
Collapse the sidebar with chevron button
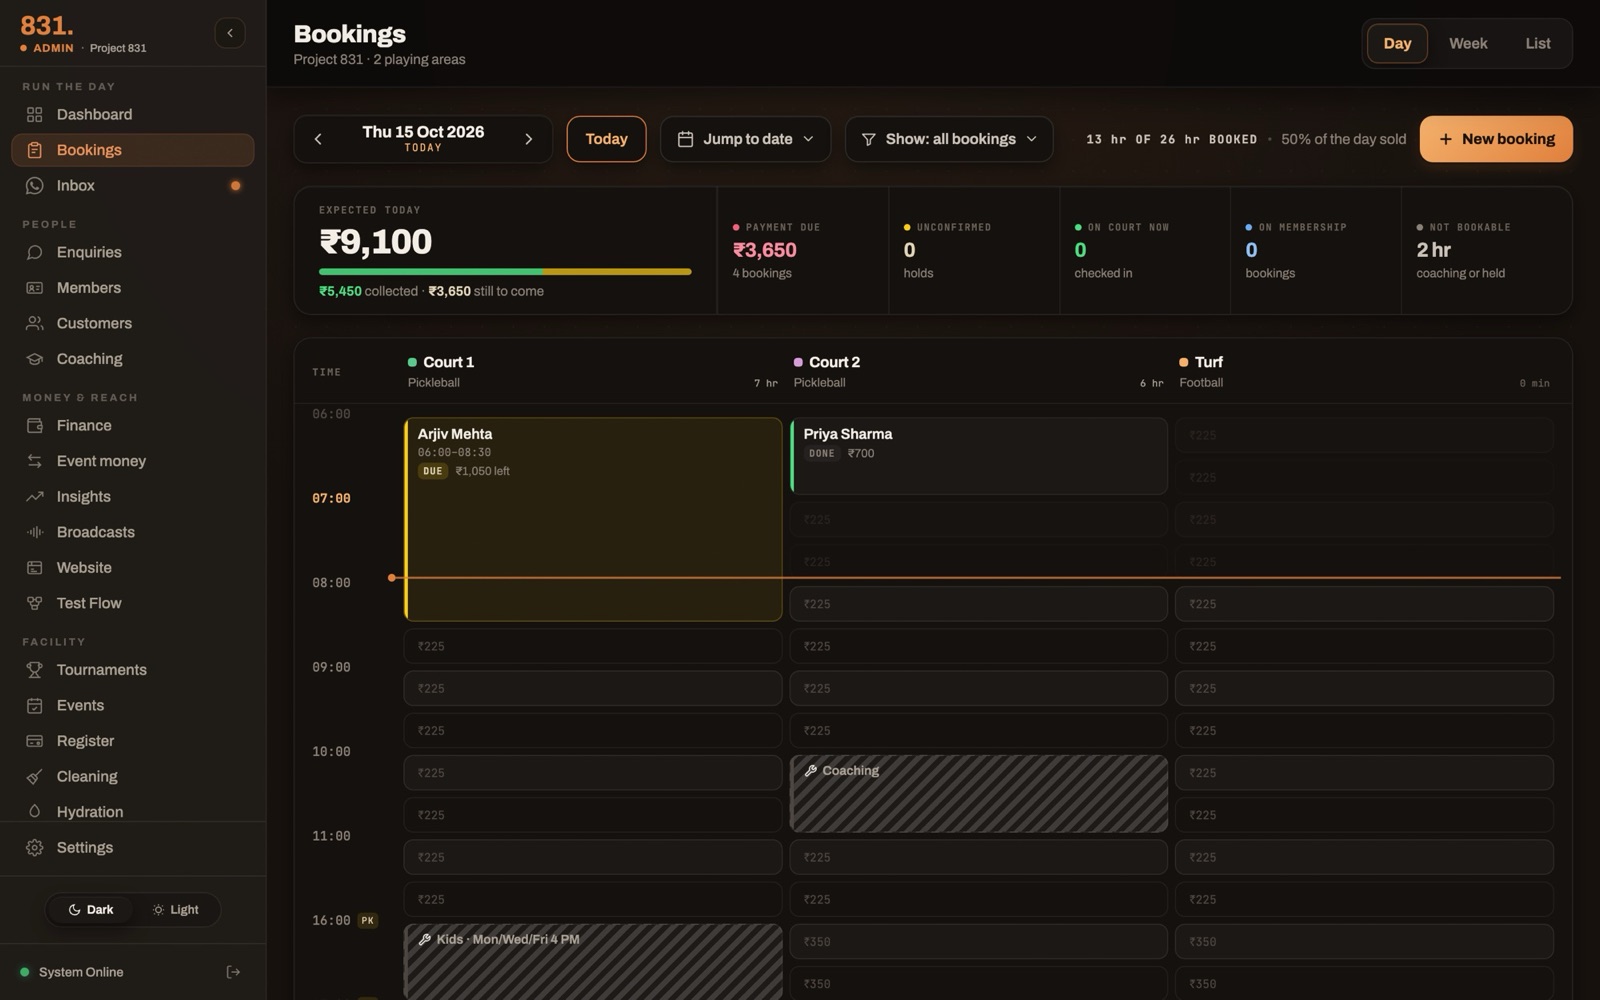point(230,33)
